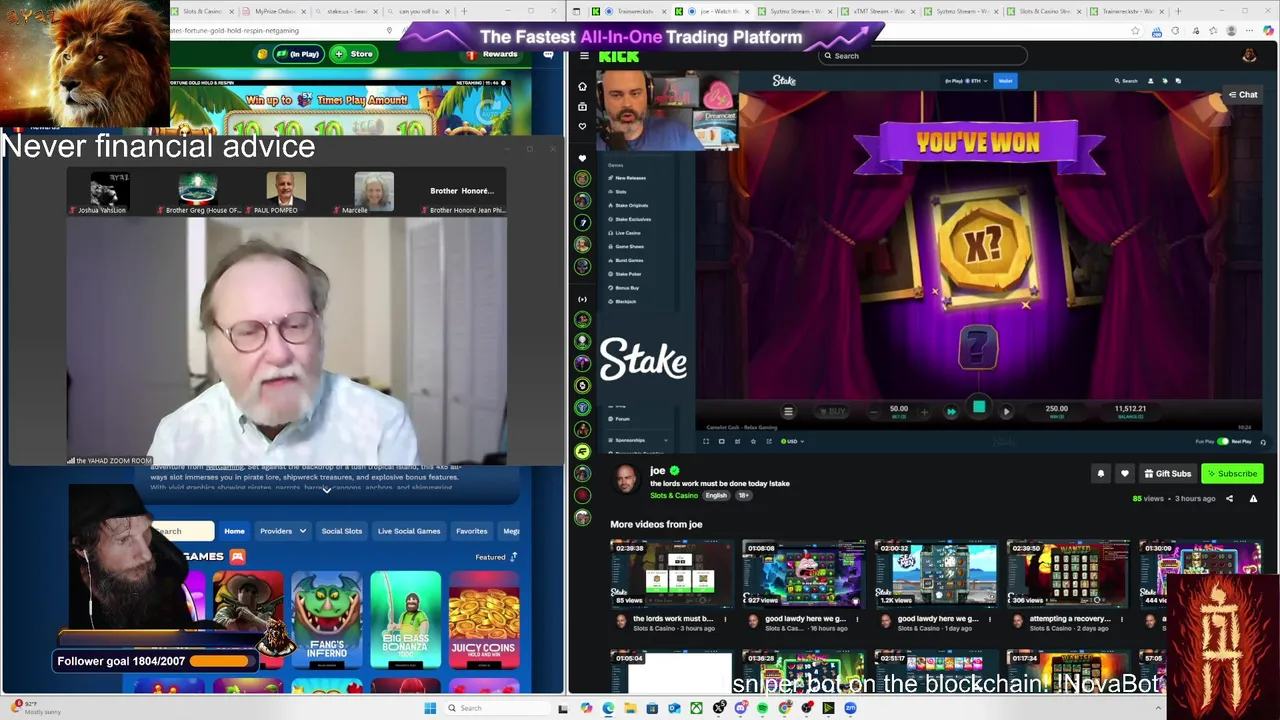
Task: Expand game description with down chevron
Action: coord(326,491)
